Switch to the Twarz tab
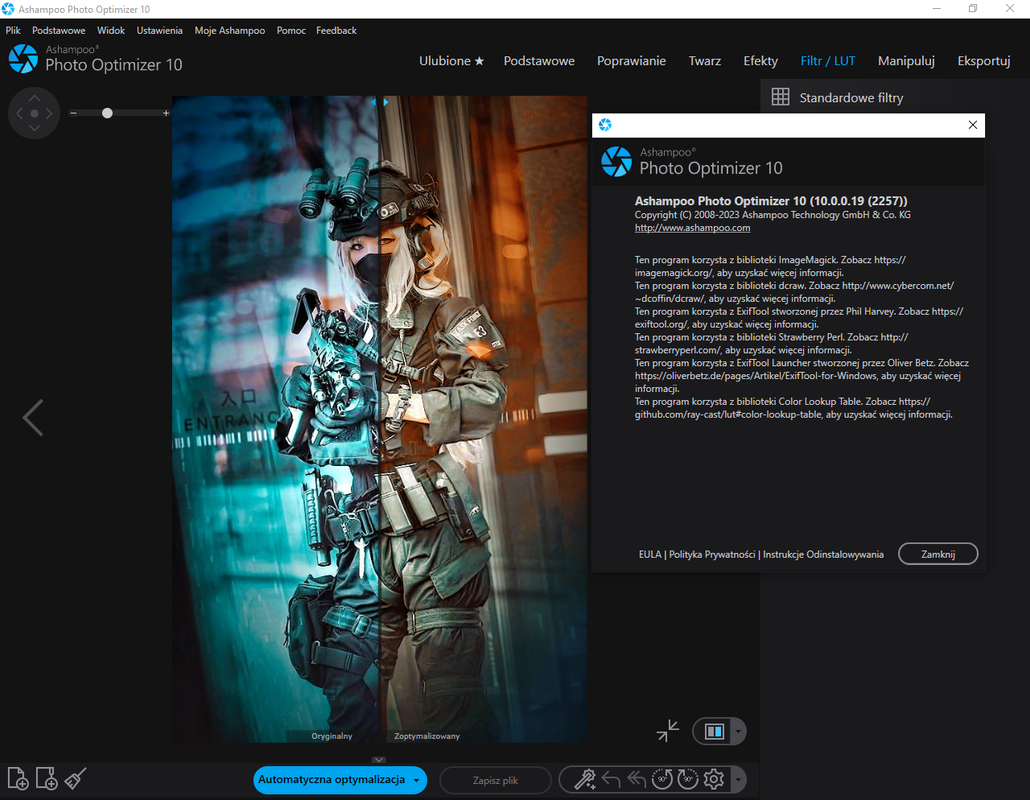The height and width of the screenshot is (800, 1030). 705,60
